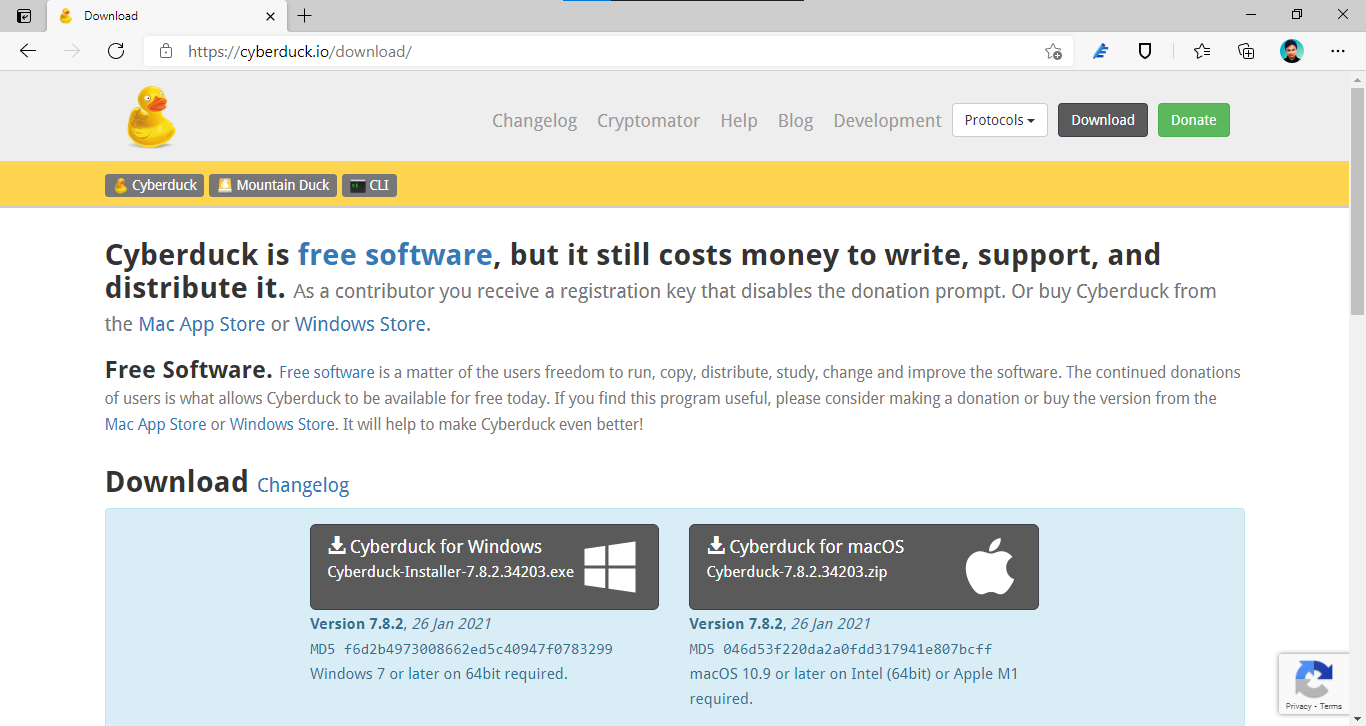This screenshot has height=726, width=1366.
Task: Expand the Protocols dropdown
Action: (1000, 120)
